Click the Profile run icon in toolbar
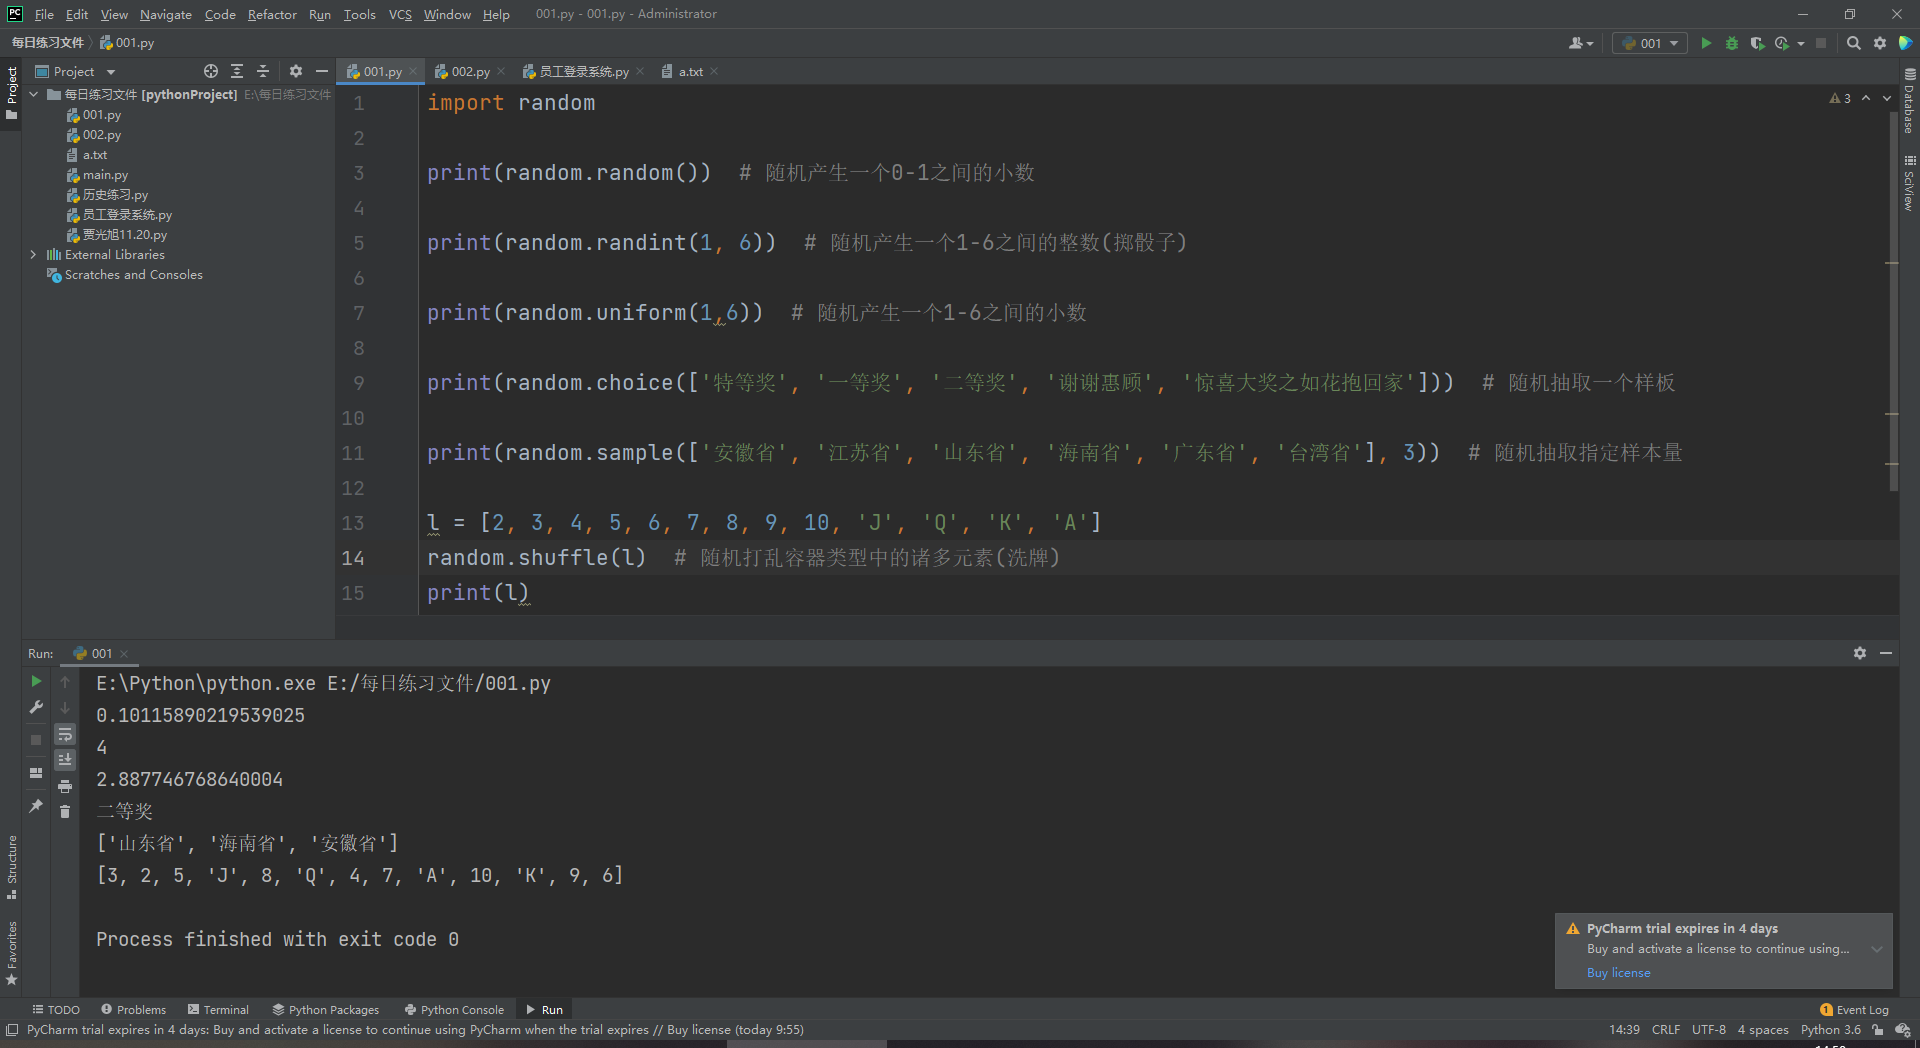 pos(1782,43)
